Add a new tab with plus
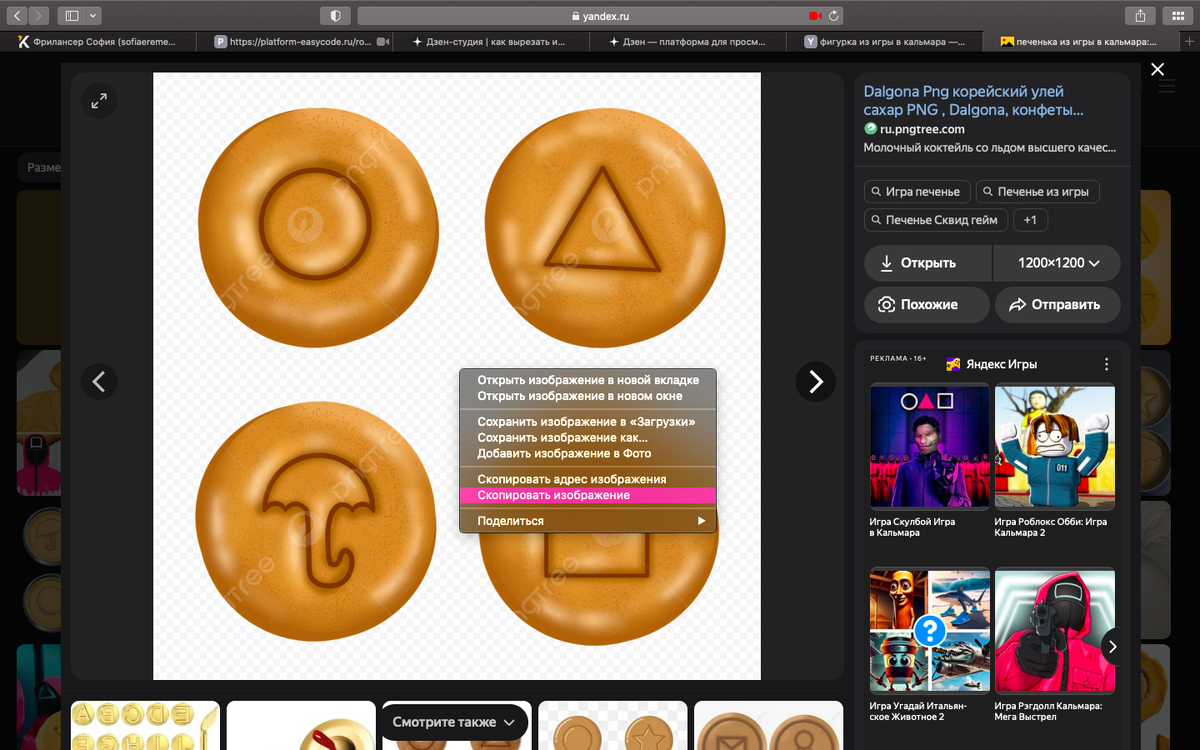 (x=1189, y=42)
